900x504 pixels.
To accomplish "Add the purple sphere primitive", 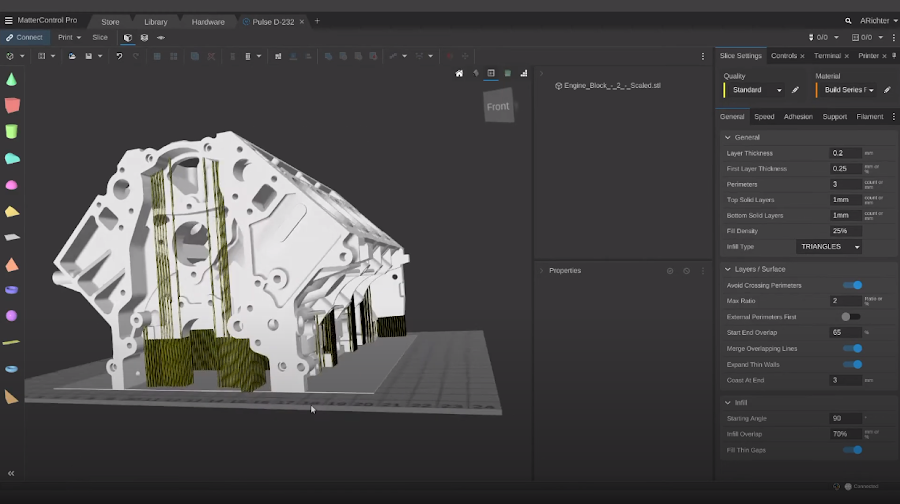I will coord(12,316).
